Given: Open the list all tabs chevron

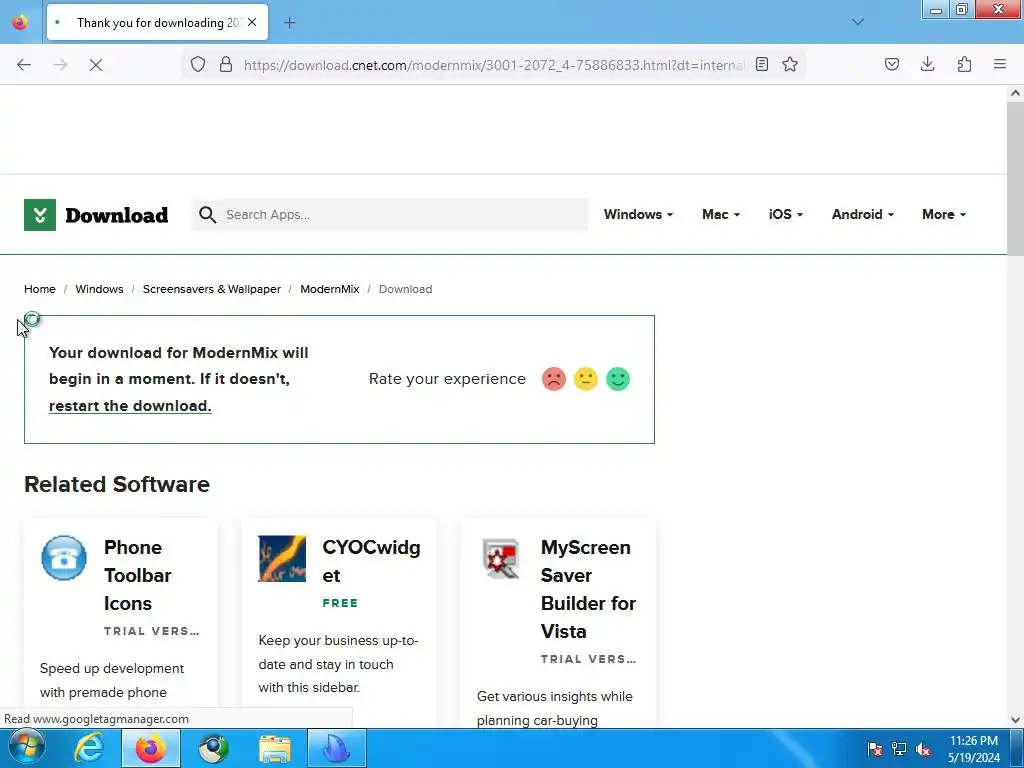Looking at the screenshot, I should [858, 22].
